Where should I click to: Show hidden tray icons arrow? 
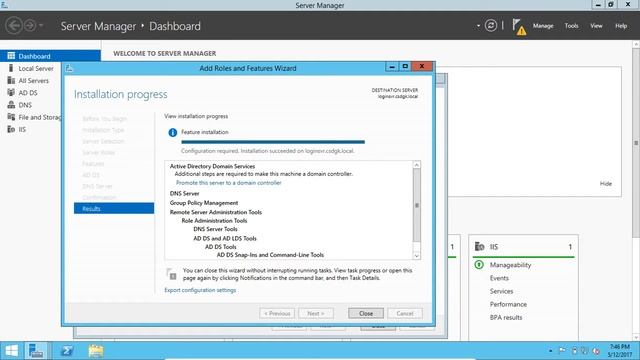point(551,351)
